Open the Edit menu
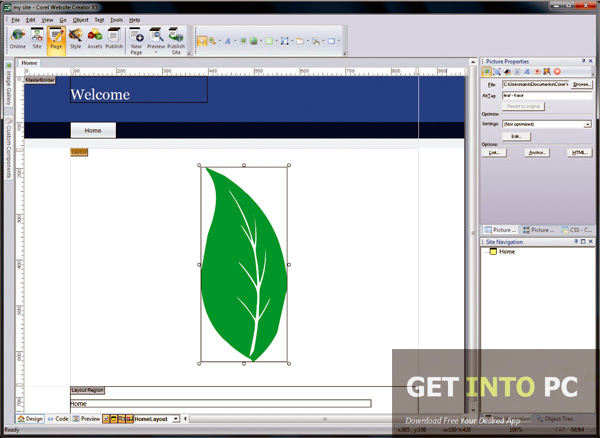 (31, 20)
